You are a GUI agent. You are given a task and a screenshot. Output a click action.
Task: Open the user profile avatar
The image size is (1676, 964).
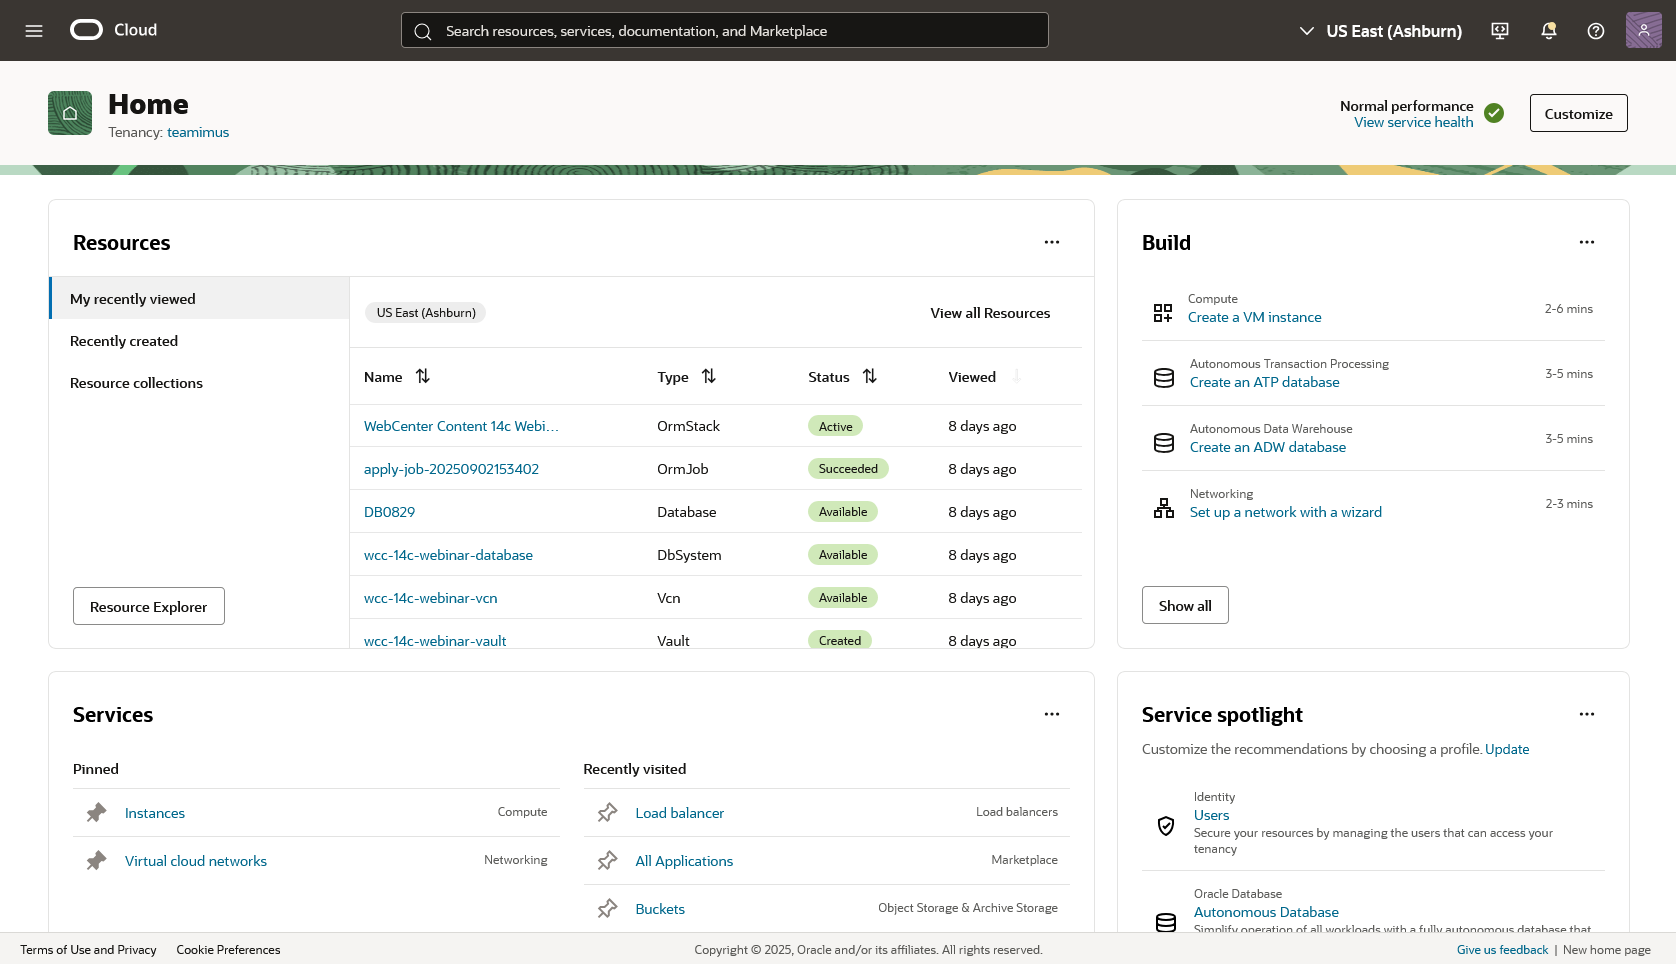click(x=1643, y=31)
